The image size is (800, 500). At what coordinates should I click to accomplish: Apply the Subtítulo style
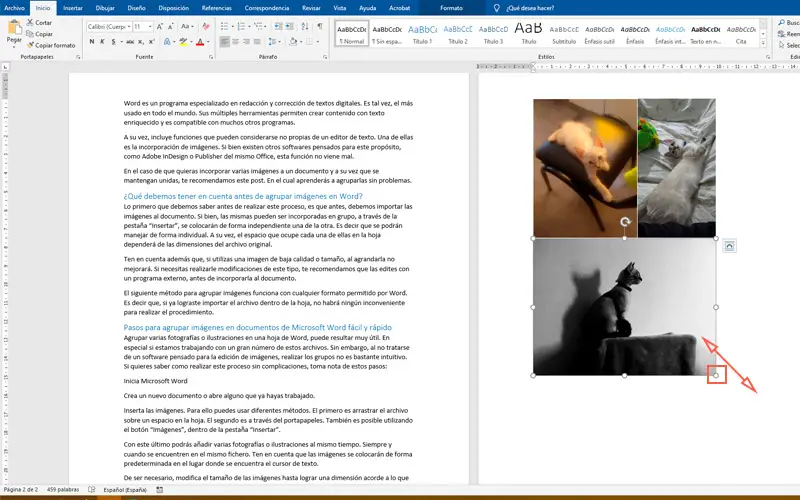click(x=564, y=34)
